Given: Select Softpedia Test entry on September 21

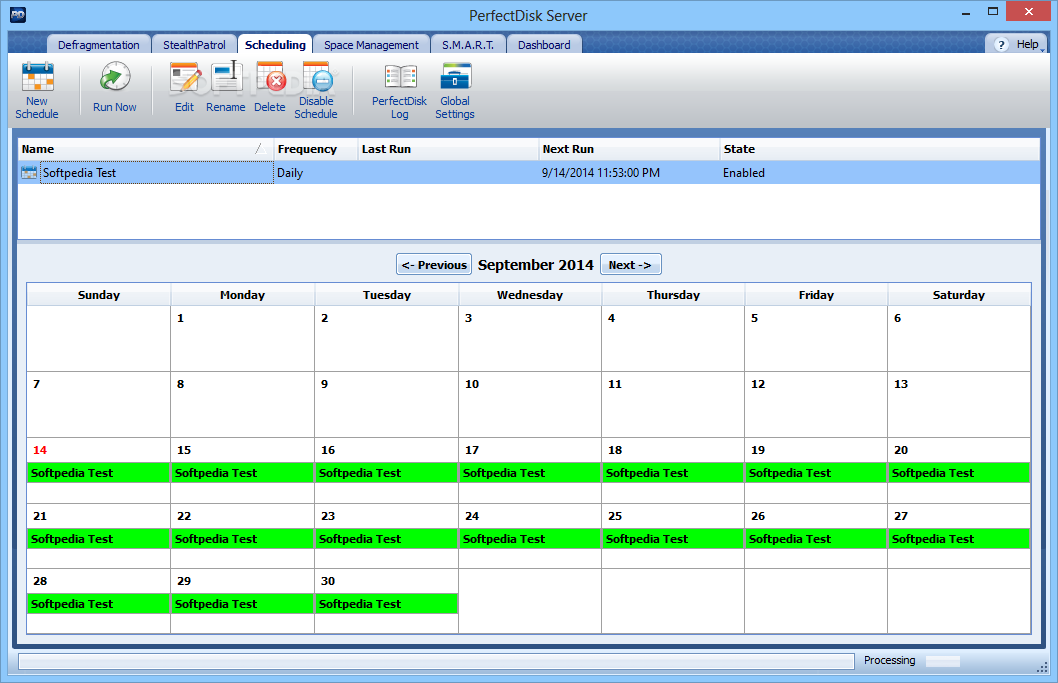Looking at the screenshot, I should 99,539.
